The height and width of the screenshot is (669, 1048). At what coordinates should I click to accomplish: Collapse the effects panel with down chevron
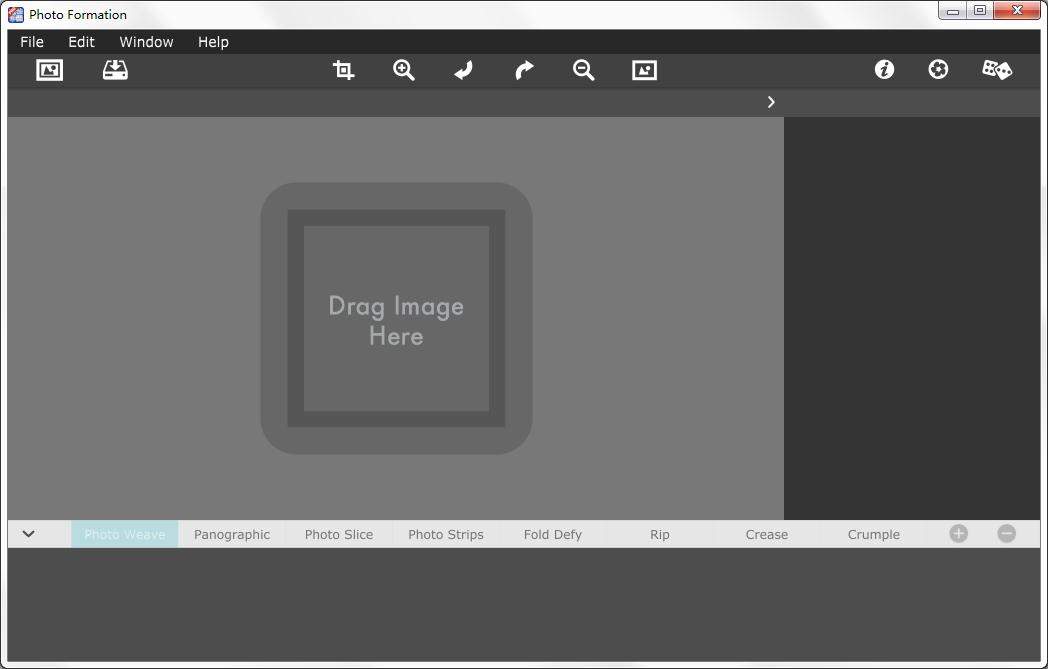click(29, 534)
